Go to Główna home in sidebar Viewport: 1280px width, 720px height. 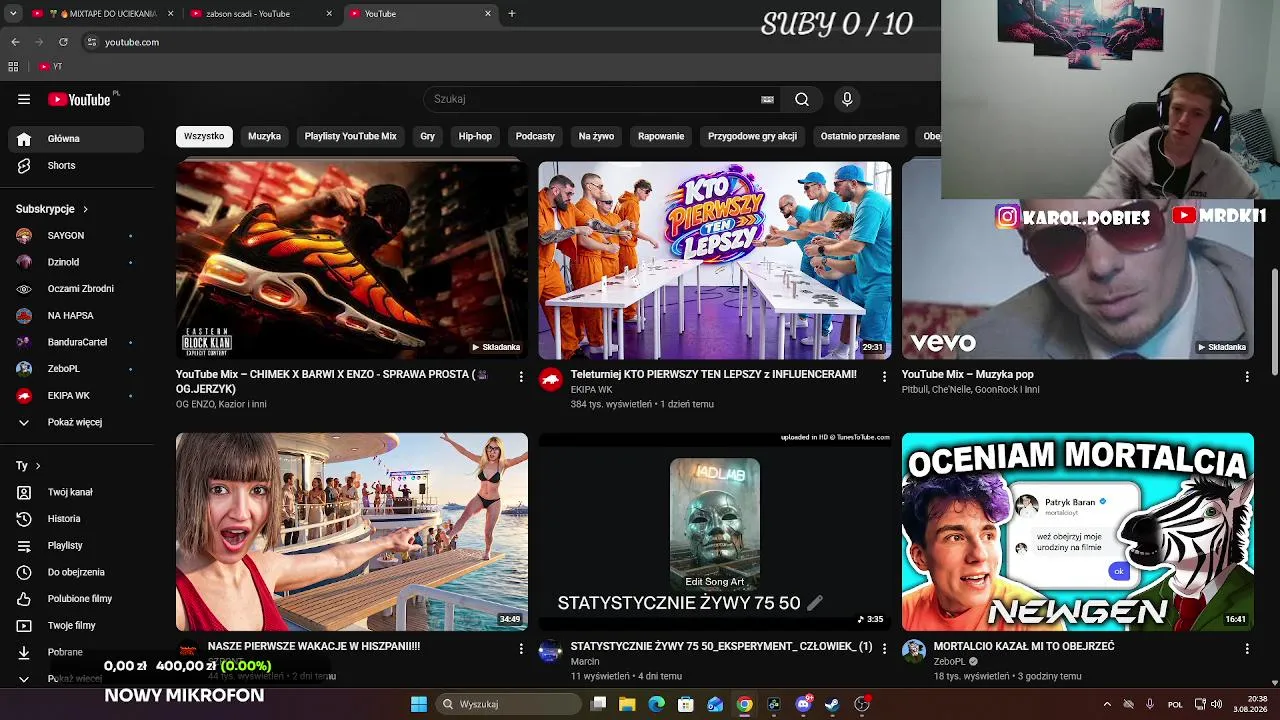point(76,139)
